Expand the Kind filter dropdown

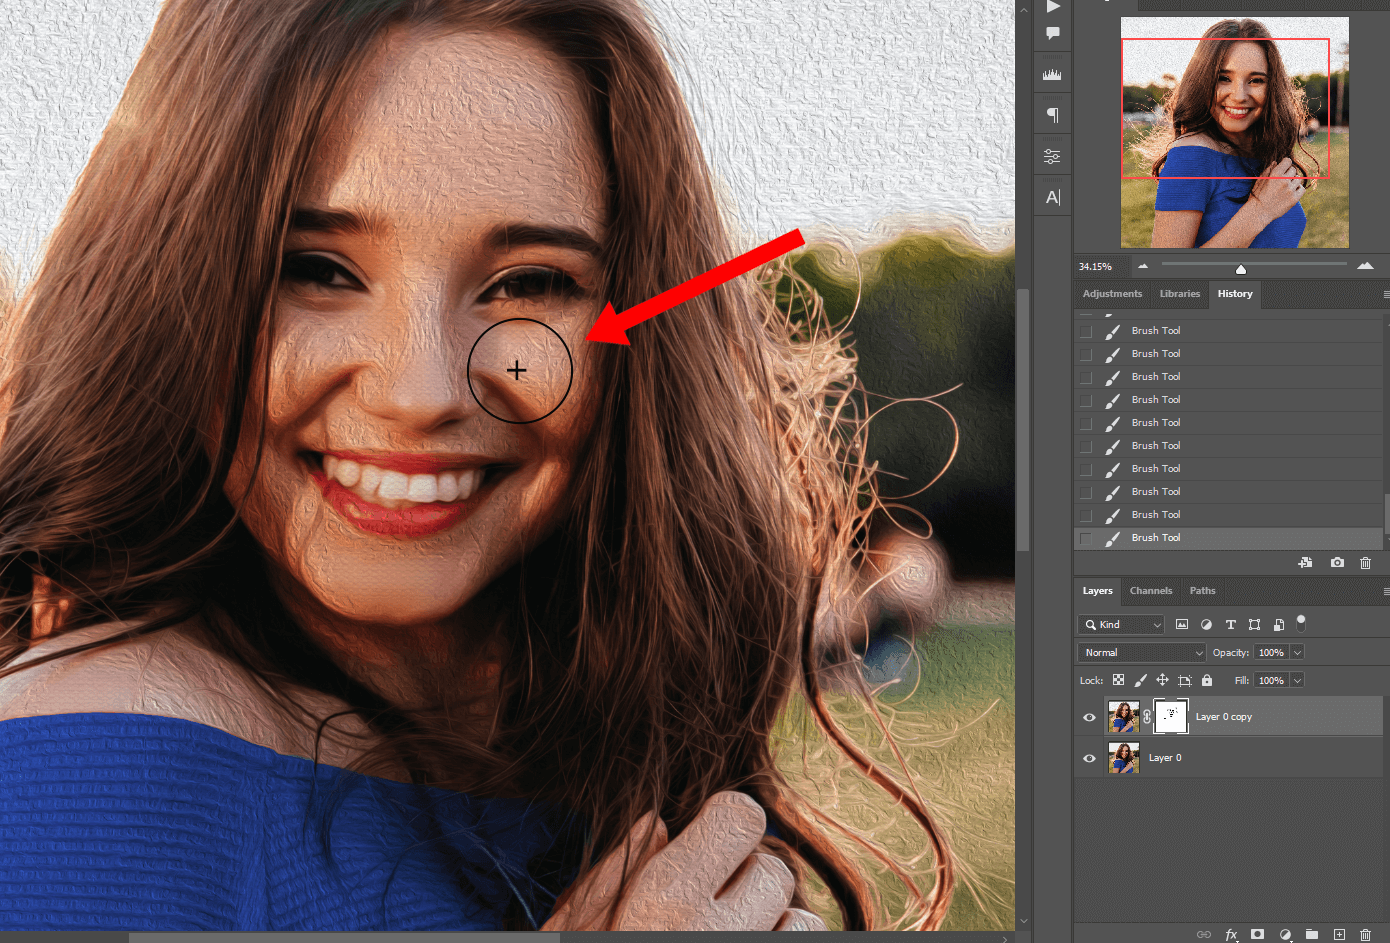1156,624
